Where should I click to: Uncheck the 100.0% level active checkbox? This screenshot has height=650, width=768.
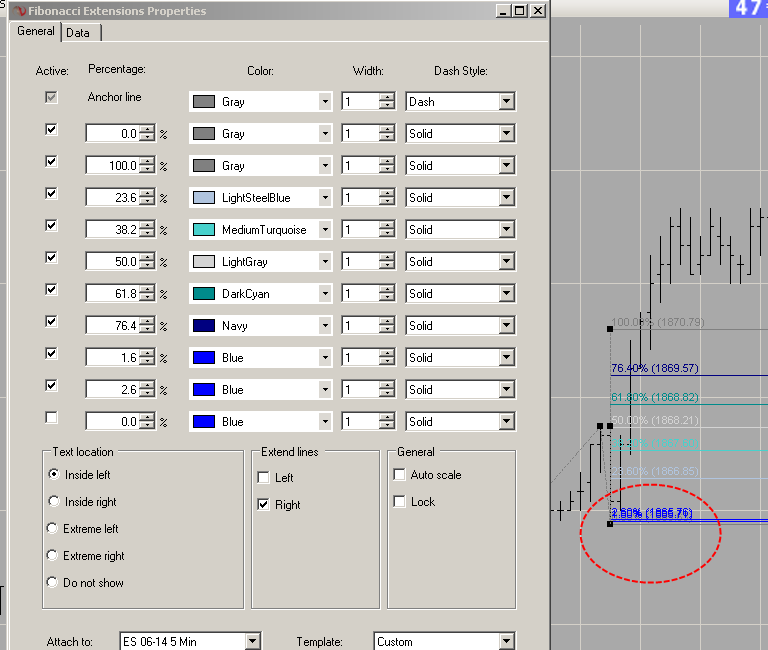point(51,162)
